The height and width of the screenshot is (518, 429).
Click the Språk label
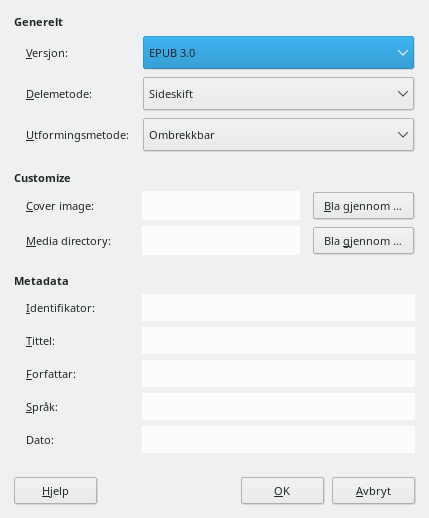[42, 407]
